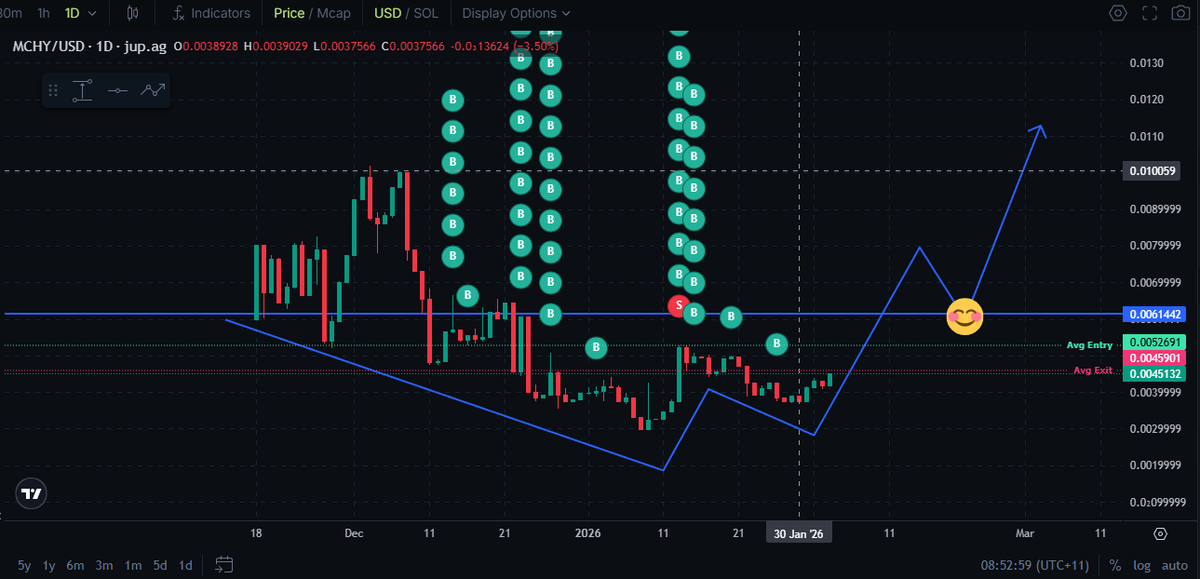Screen dimensions: 1200x579
Task: Switch chart to Price mode
Action: [x=289, y=14]
